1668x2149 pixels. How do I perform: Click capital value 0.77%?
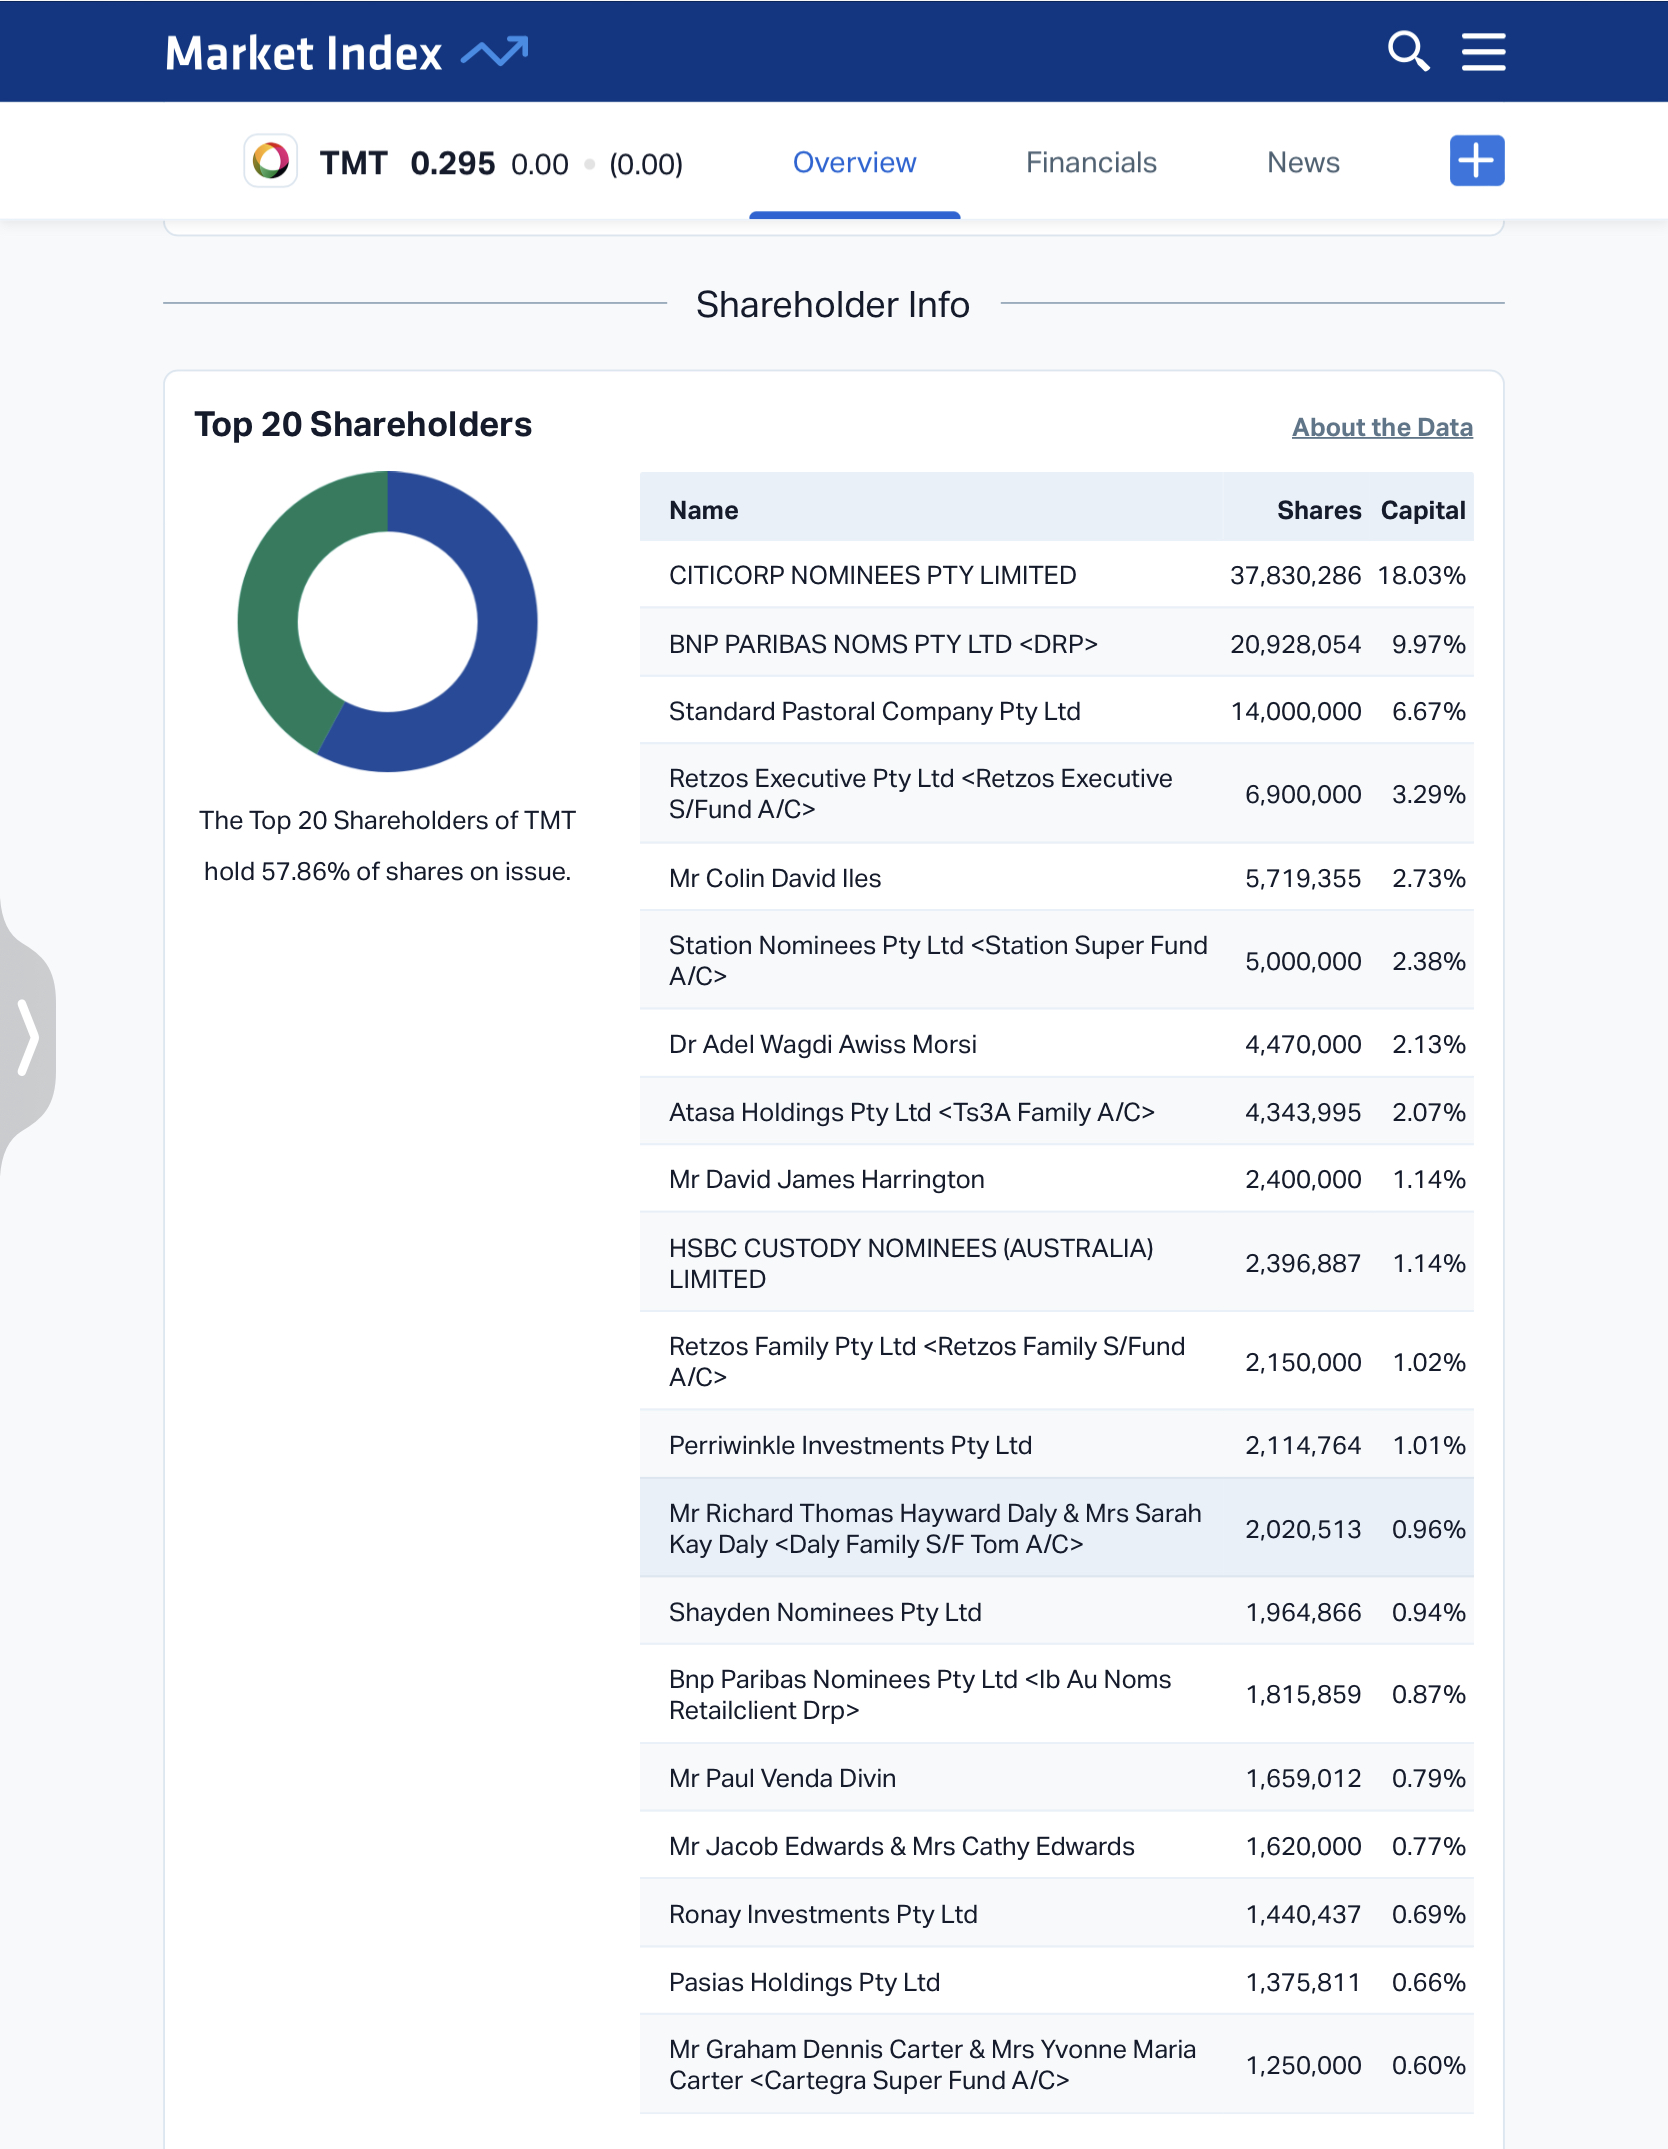(x=1429, y=1847)
